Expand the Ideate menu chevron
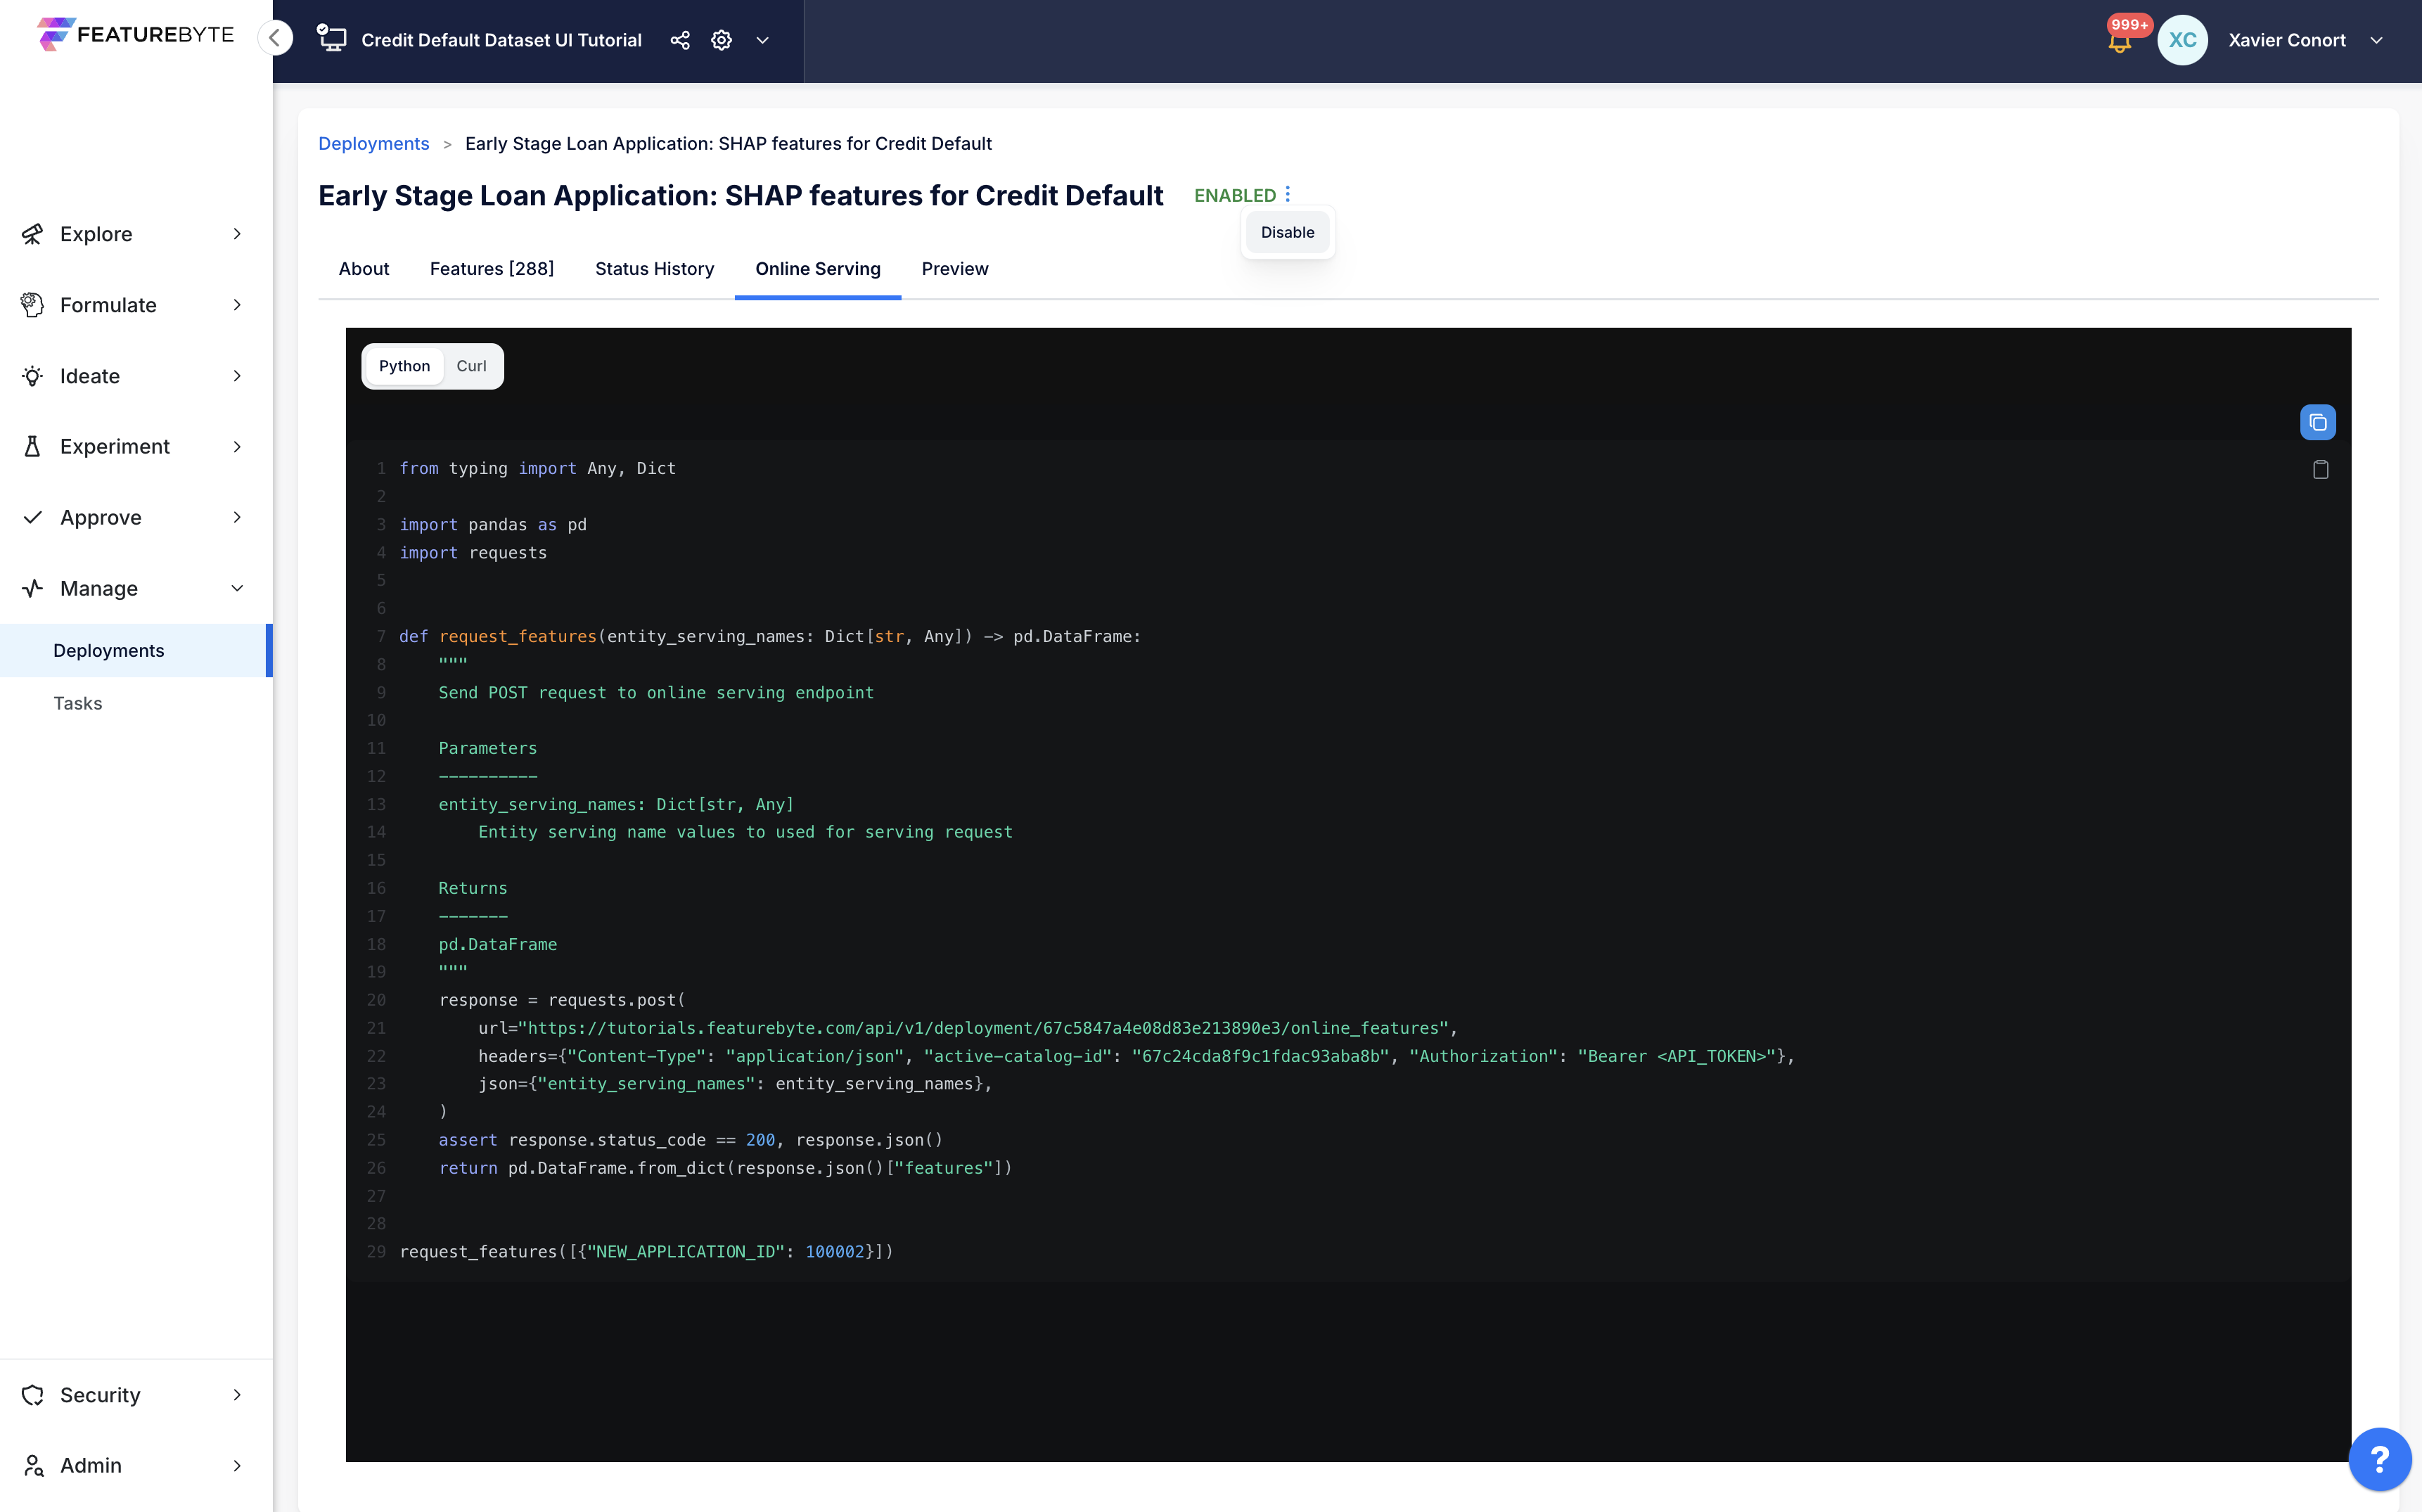This screenshot has height=1512, width=2422. pos(237,376)
